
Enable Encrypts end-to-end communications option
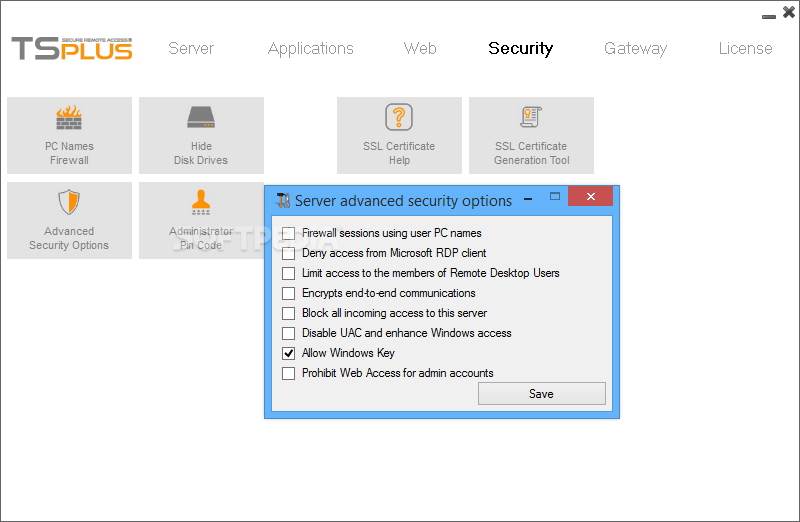click(x=288, y=293)
